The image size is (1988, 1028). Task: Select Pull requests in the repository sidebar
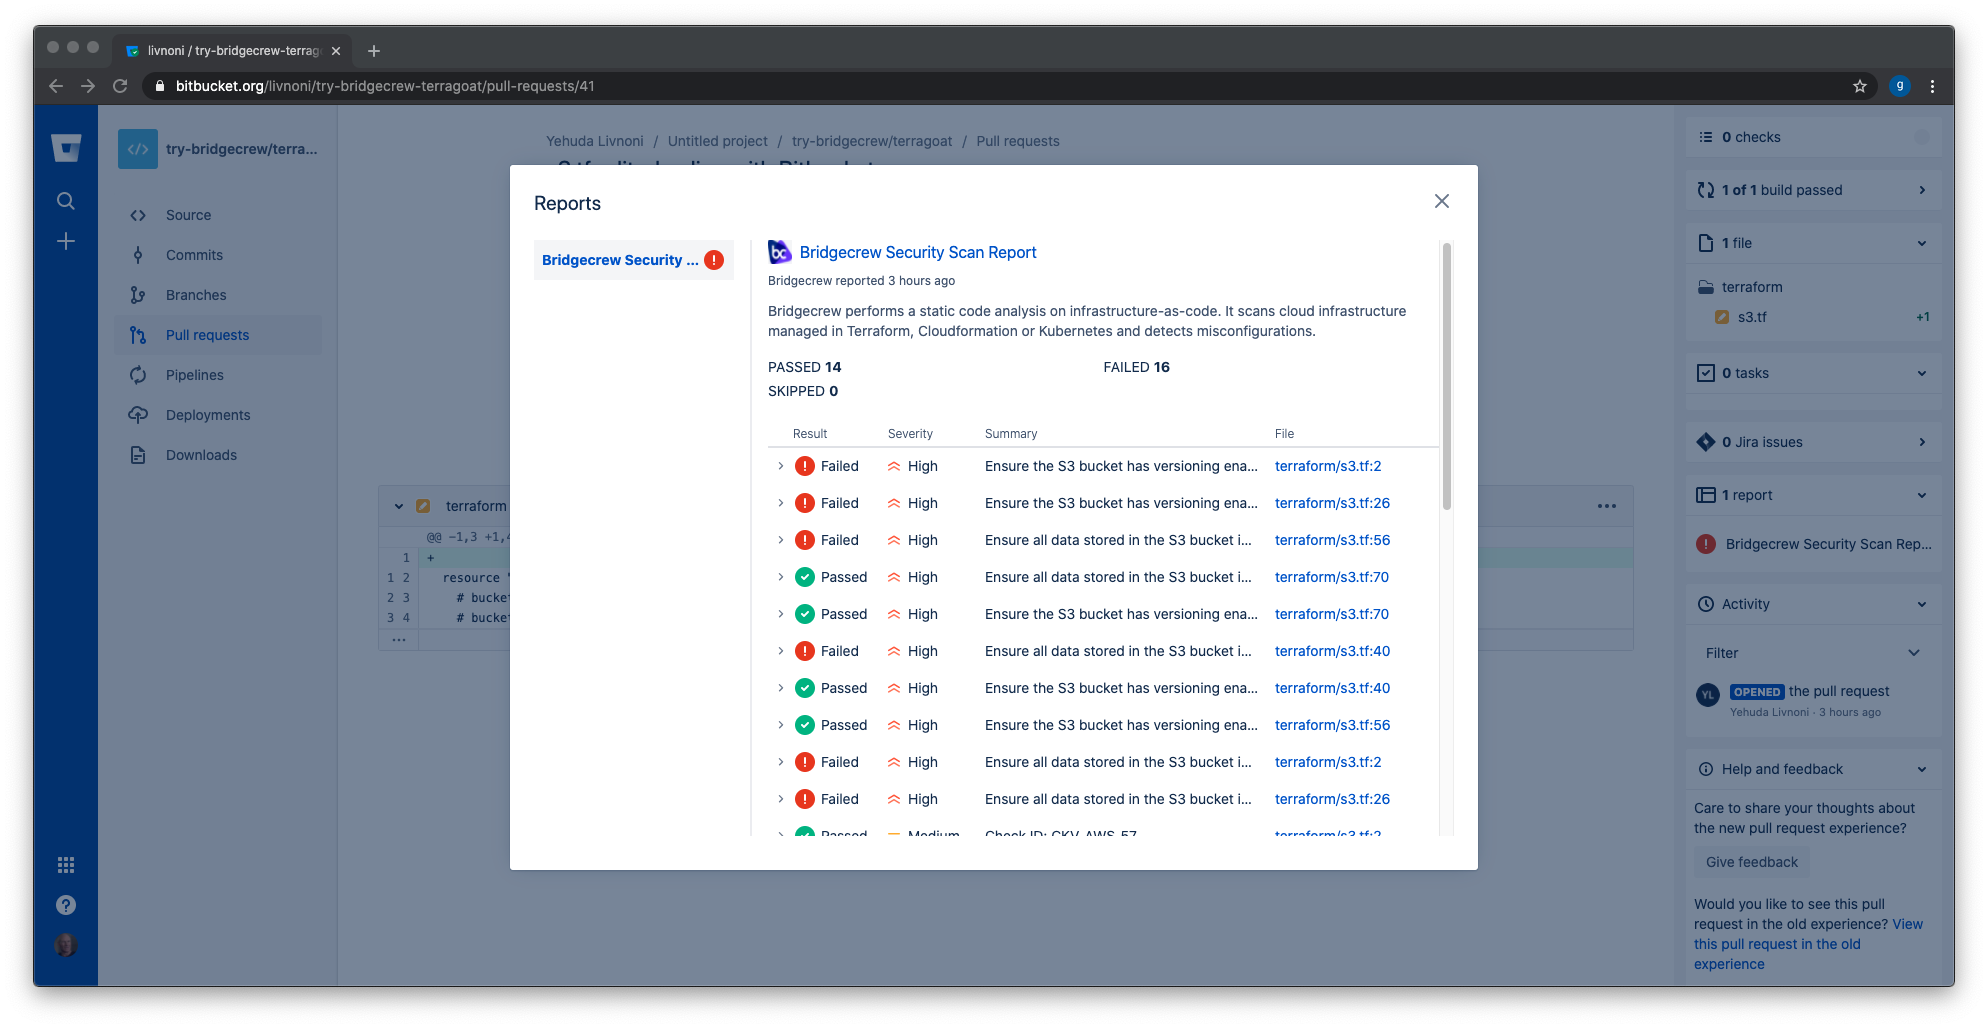click(x=218, y=335)
